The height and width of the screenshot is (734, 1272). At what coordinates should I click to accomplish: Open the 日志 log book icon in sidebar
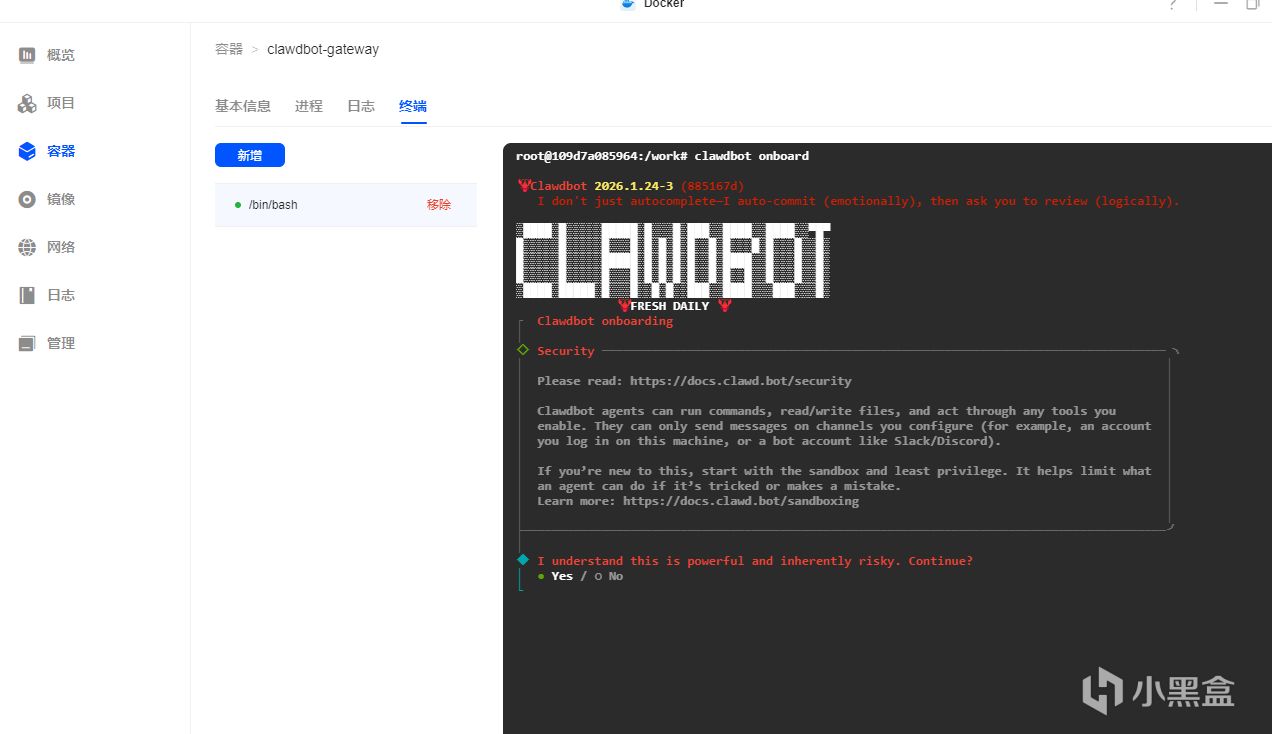[27, 295]
